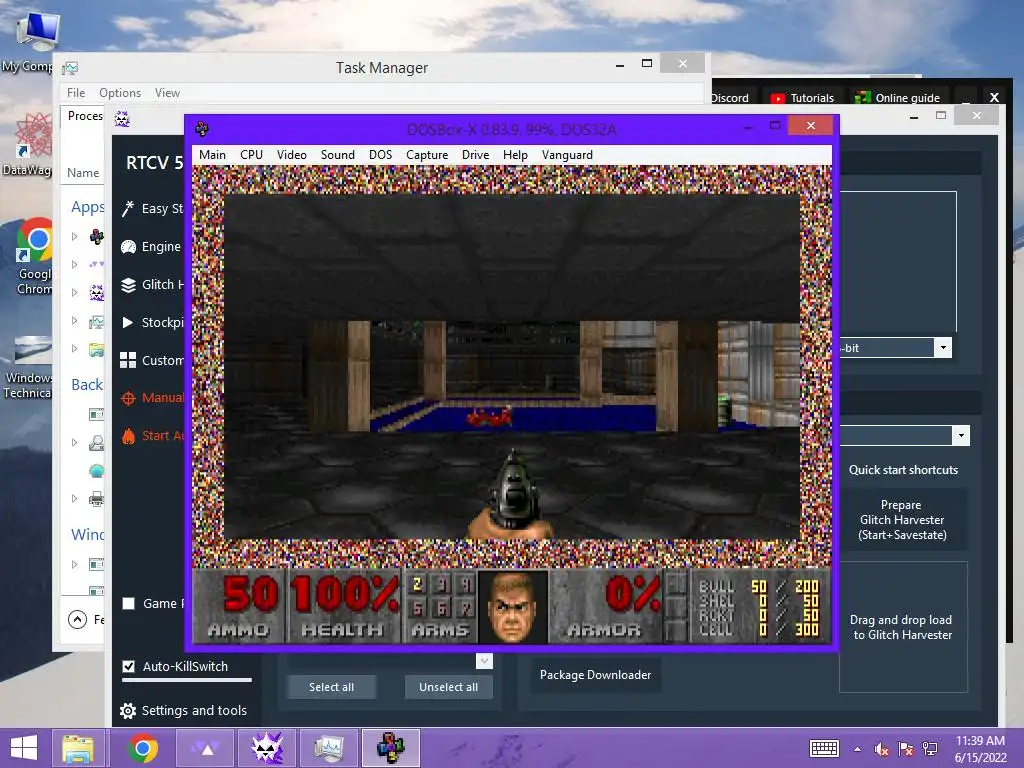Open the dropdown above Select all
The height and width of the screenshot is (768, 1024).
tap(484, 661)
